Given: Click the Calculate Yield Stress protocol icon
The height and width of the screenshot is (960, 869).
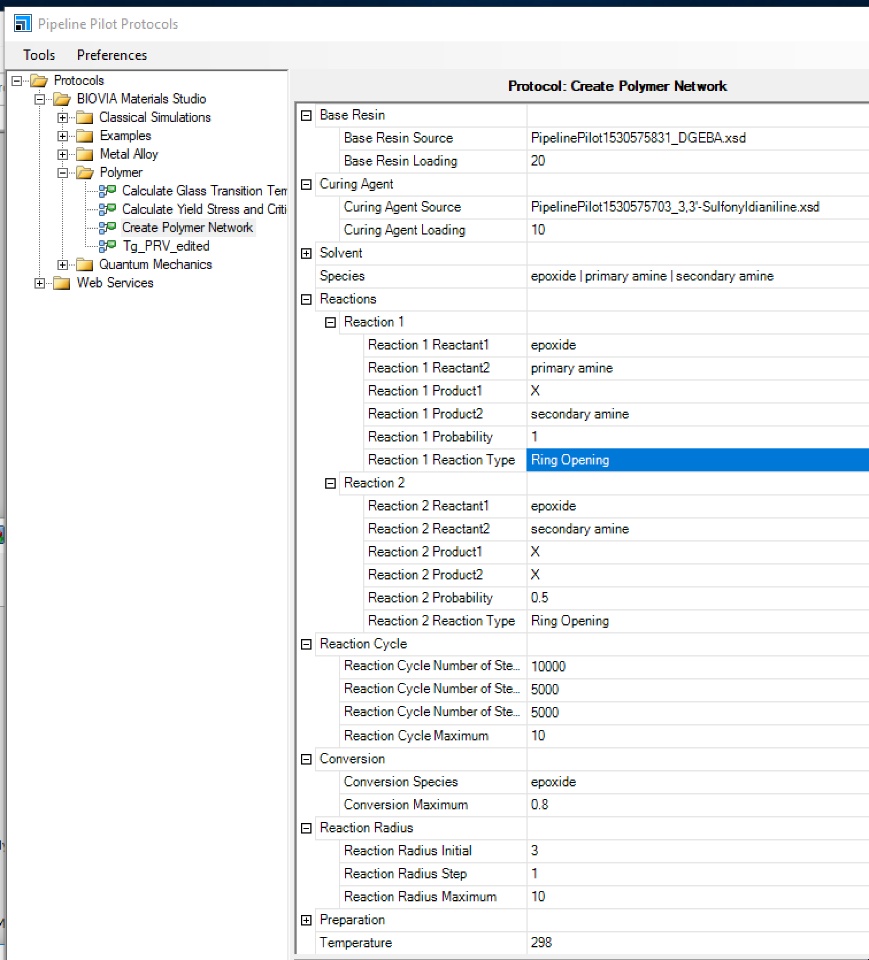Looking at the screenshot, I should tap(108, 209).
